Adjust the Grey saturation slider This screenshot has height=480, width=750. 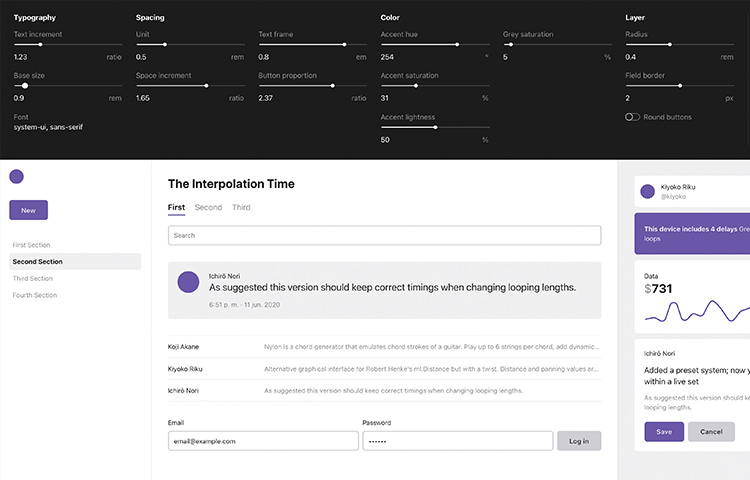point(558,44)
